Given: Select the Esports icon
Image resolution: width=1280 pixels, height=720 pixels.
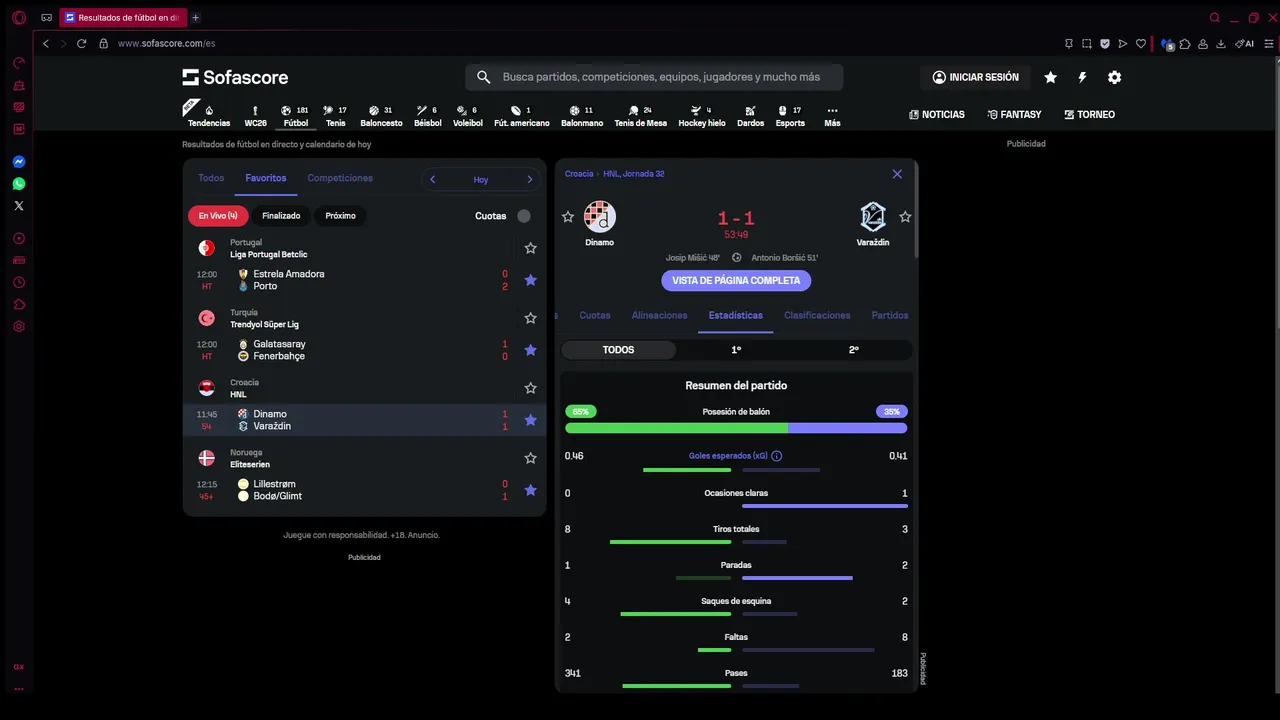Looking at the screenshot, I should (x=790, y=117).
